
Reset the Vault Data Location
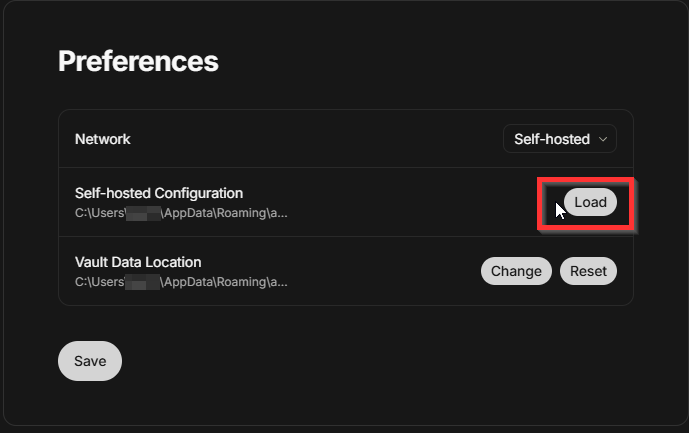point(588,271)
